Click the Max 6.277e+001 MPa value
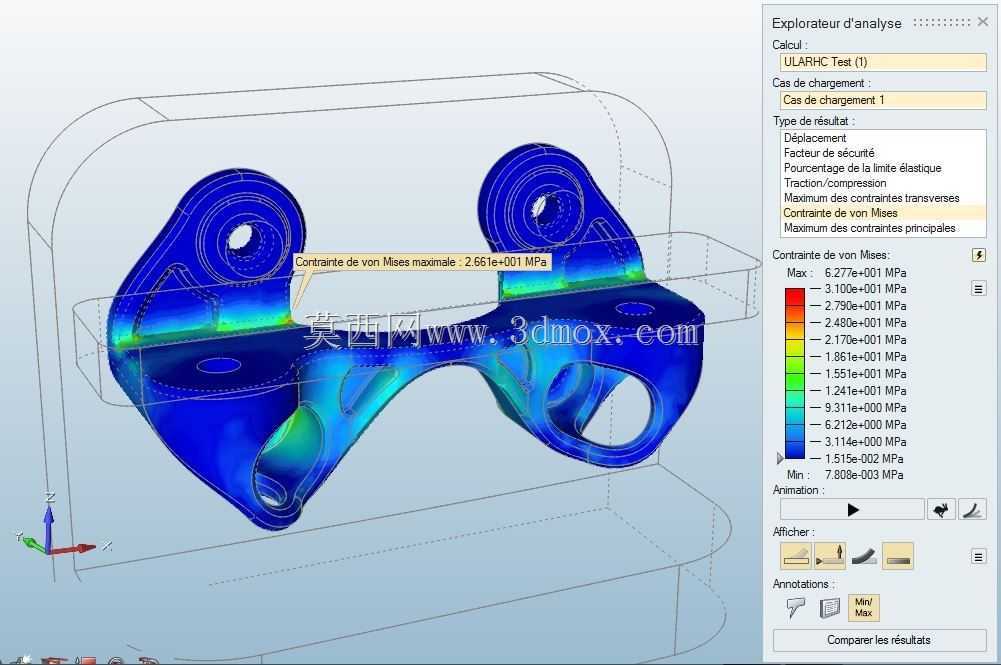 click(x=865, y=273)
